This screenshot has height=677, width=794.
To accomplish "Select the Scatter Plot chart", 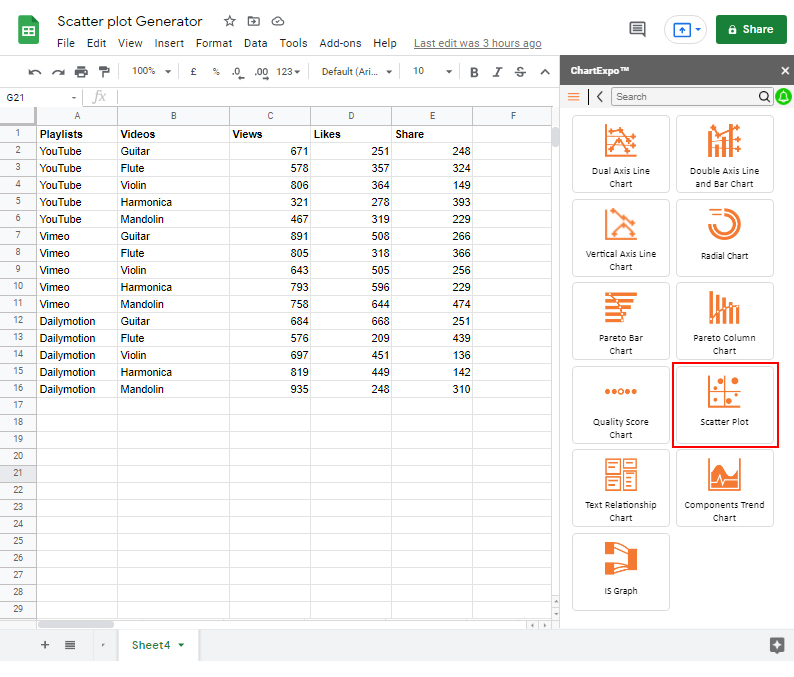I will [x=725, y=405].
